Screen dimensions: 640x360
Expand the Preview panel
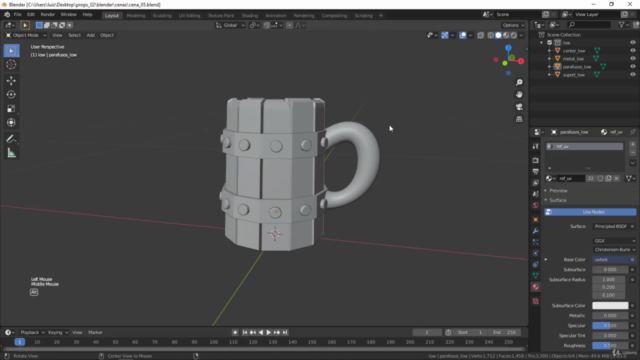(558, 191)
